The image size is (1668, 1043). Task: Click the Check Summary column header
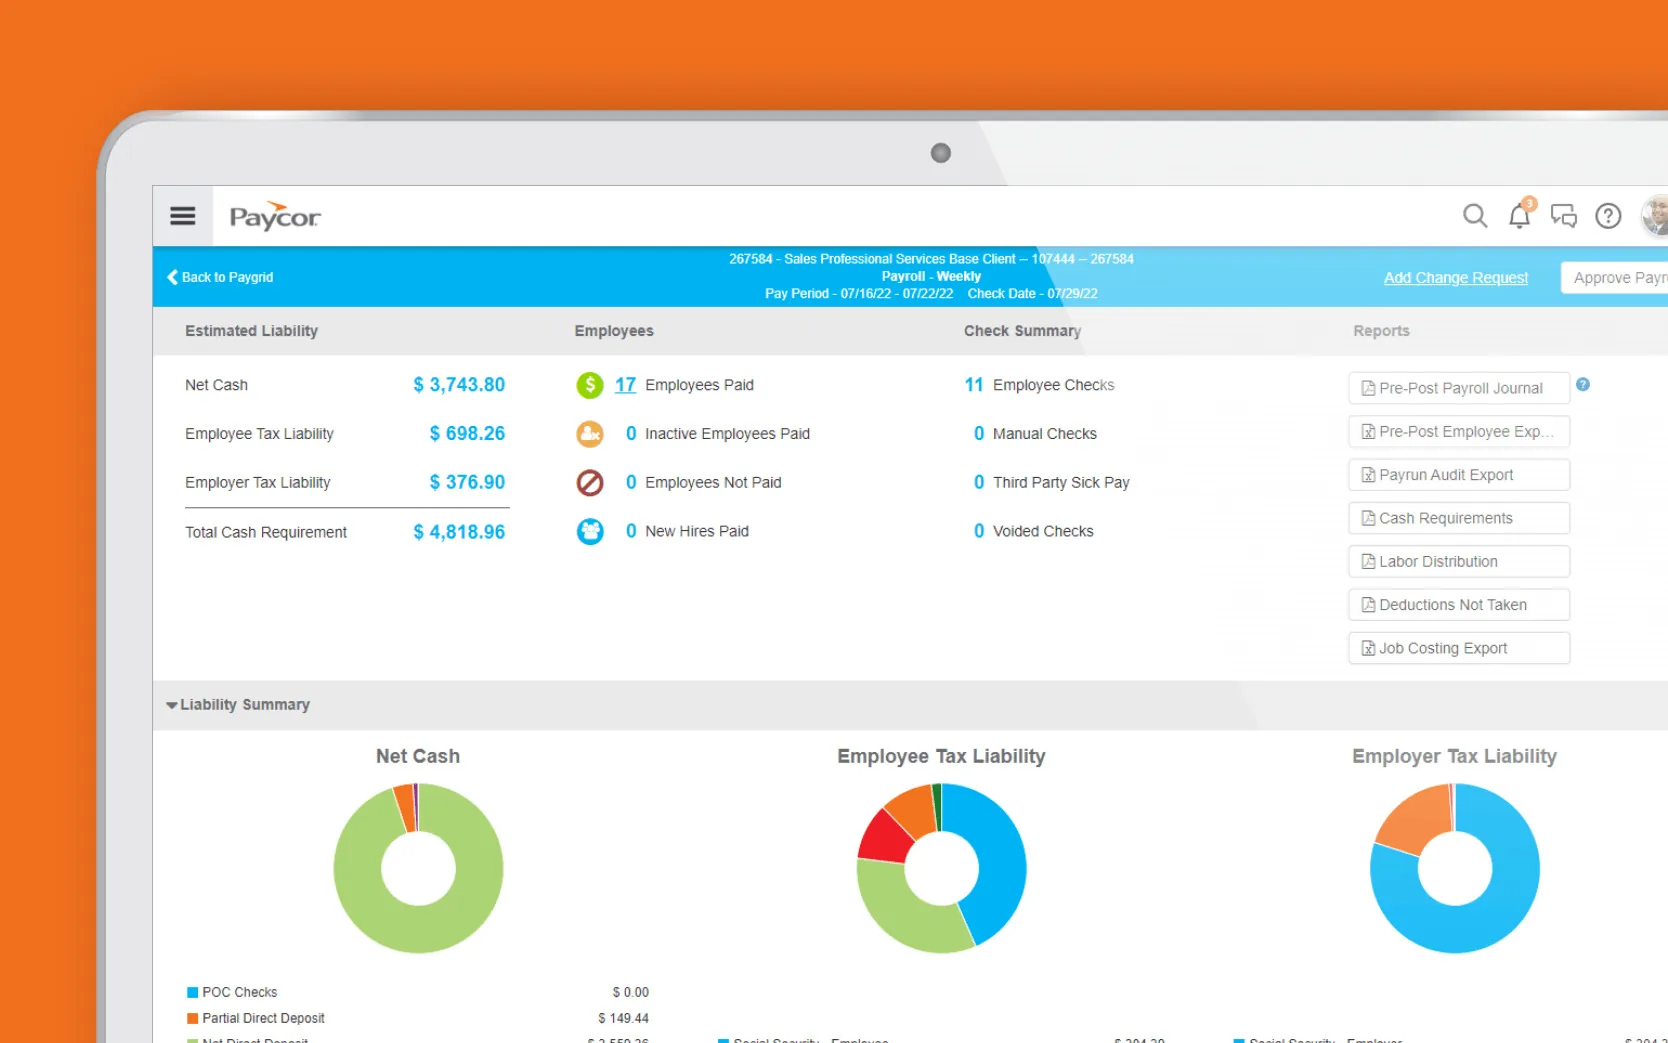point(1022,331)
